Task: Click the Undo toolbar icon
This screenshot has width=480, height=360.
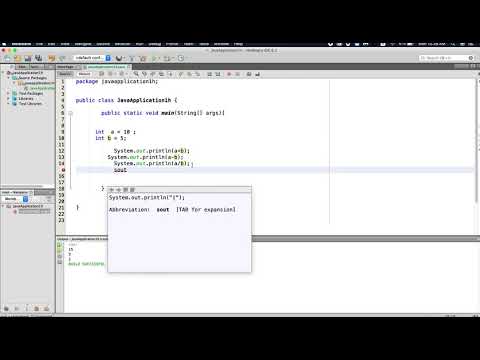Action: click(x=51, y=58)
